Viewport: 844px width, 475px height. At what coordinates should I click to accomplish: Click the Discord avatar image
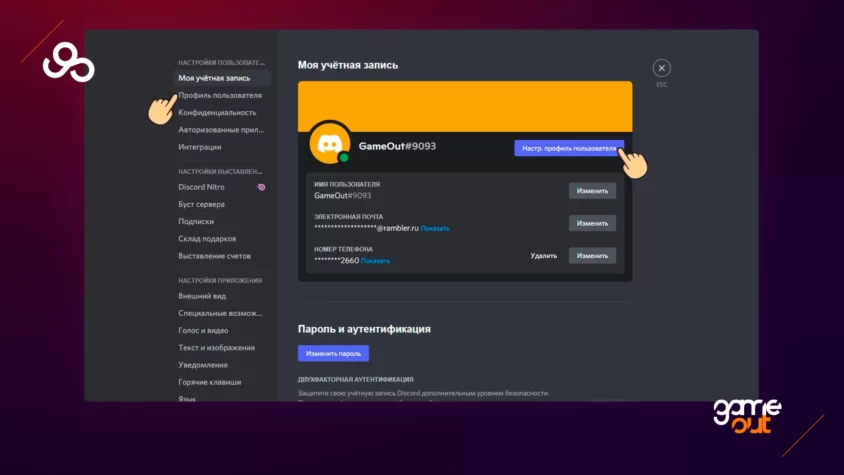(x=329, y=144)
